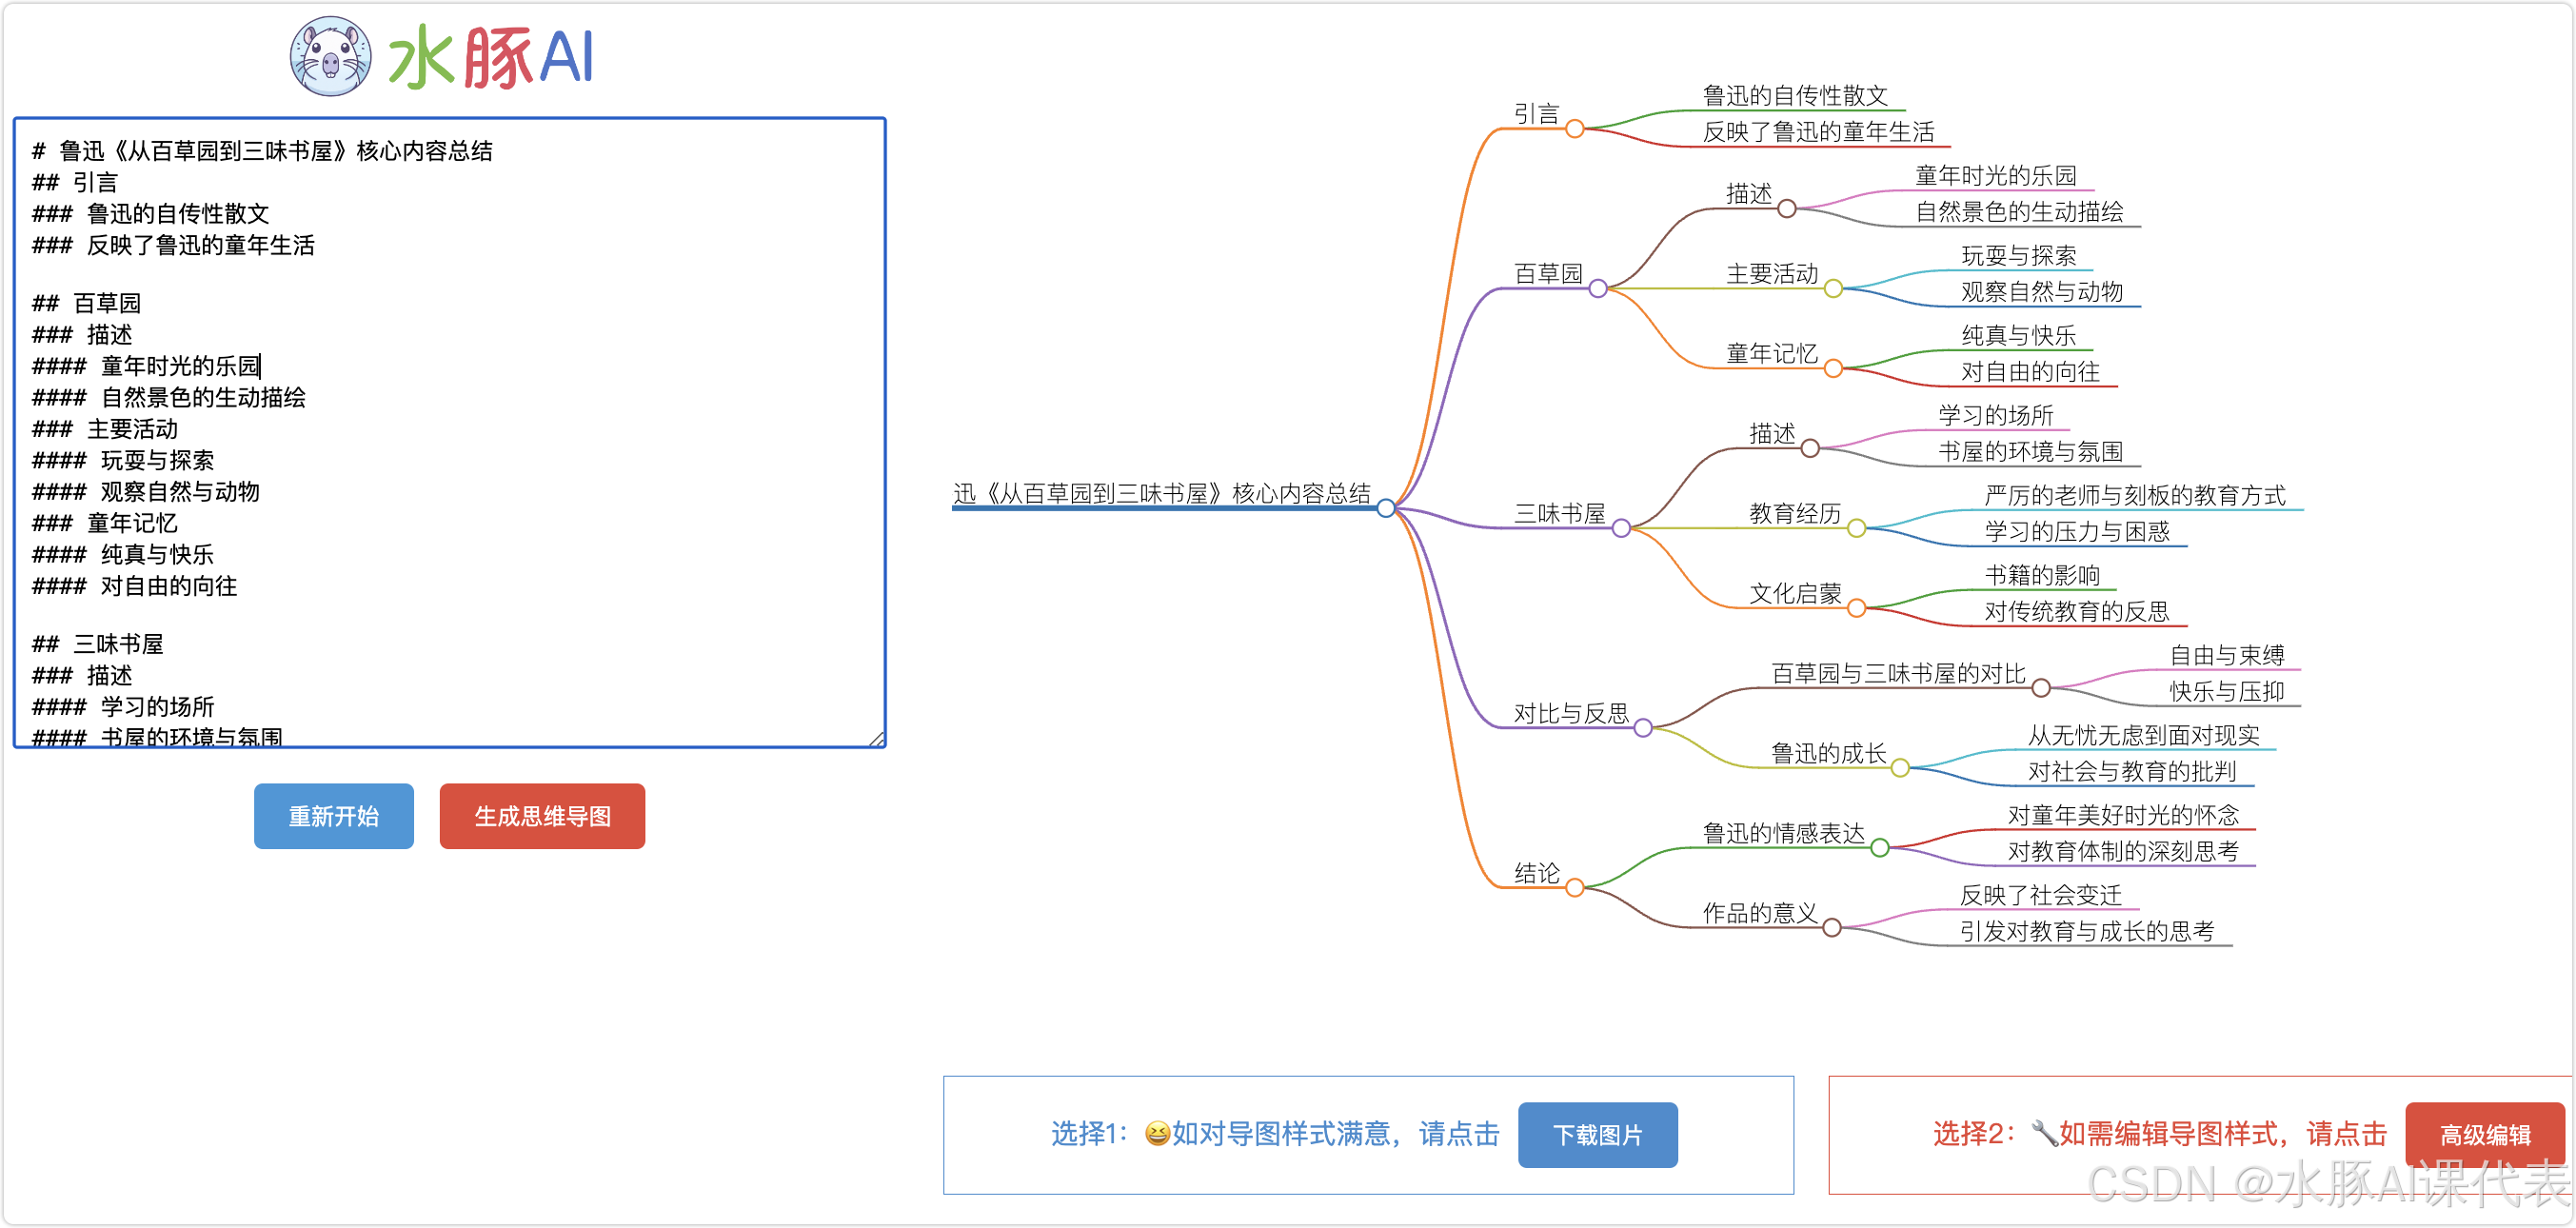This screenshot has height=1228, width=2576.
Task: Click the 水豚AI capybara logo icon
Action: point(330,57)
